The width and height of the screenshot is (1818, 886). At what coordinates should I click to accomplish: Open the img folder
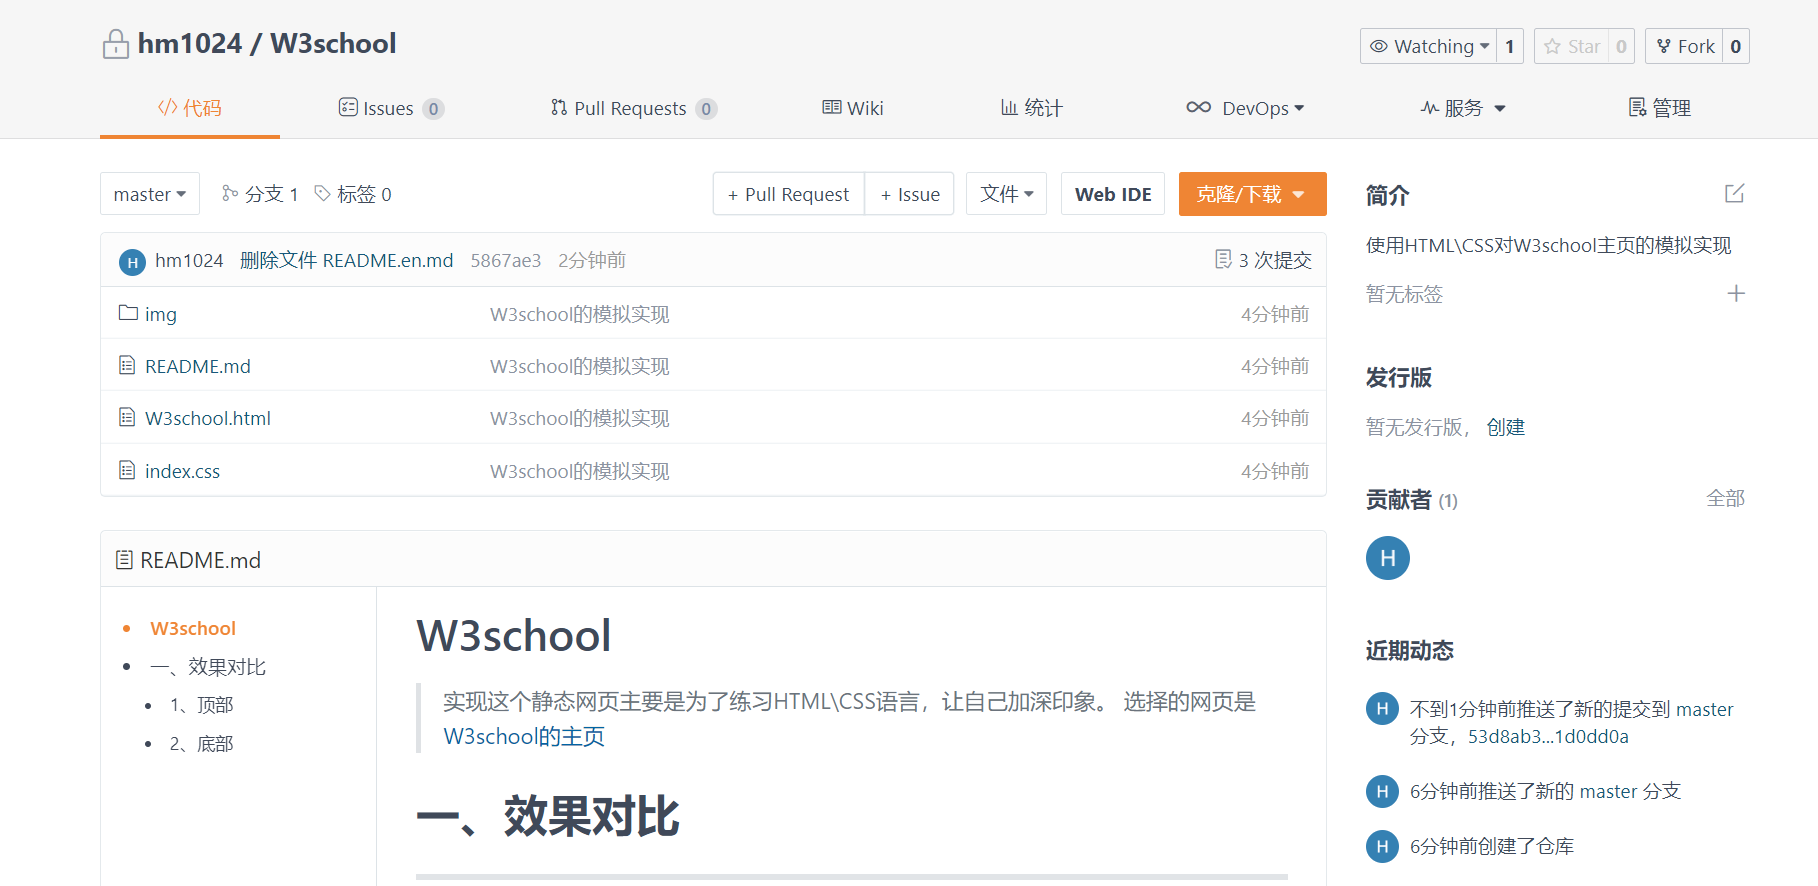(161, 314)
